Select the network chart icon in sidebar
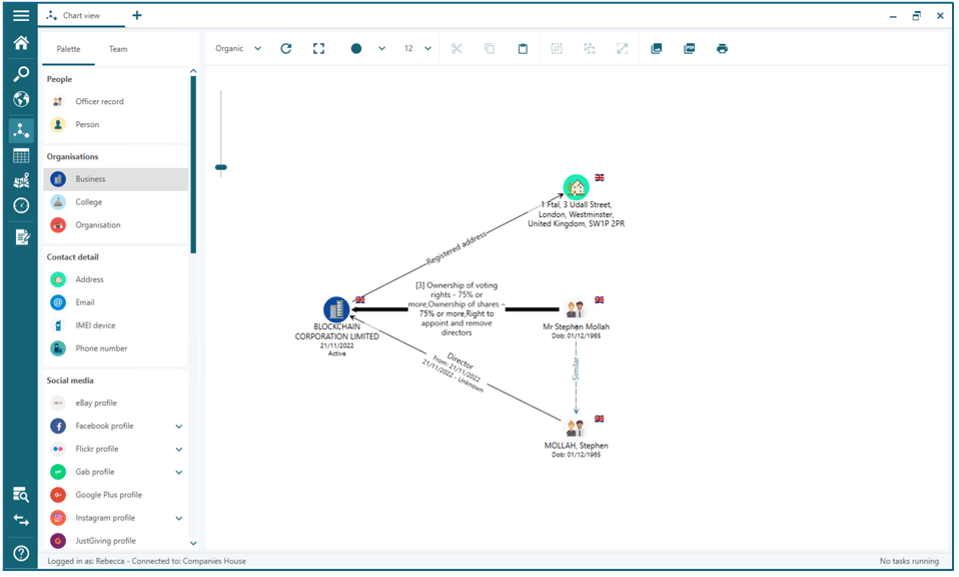The width and height of the screenshot is (959, 577). (x=21, y=130)
